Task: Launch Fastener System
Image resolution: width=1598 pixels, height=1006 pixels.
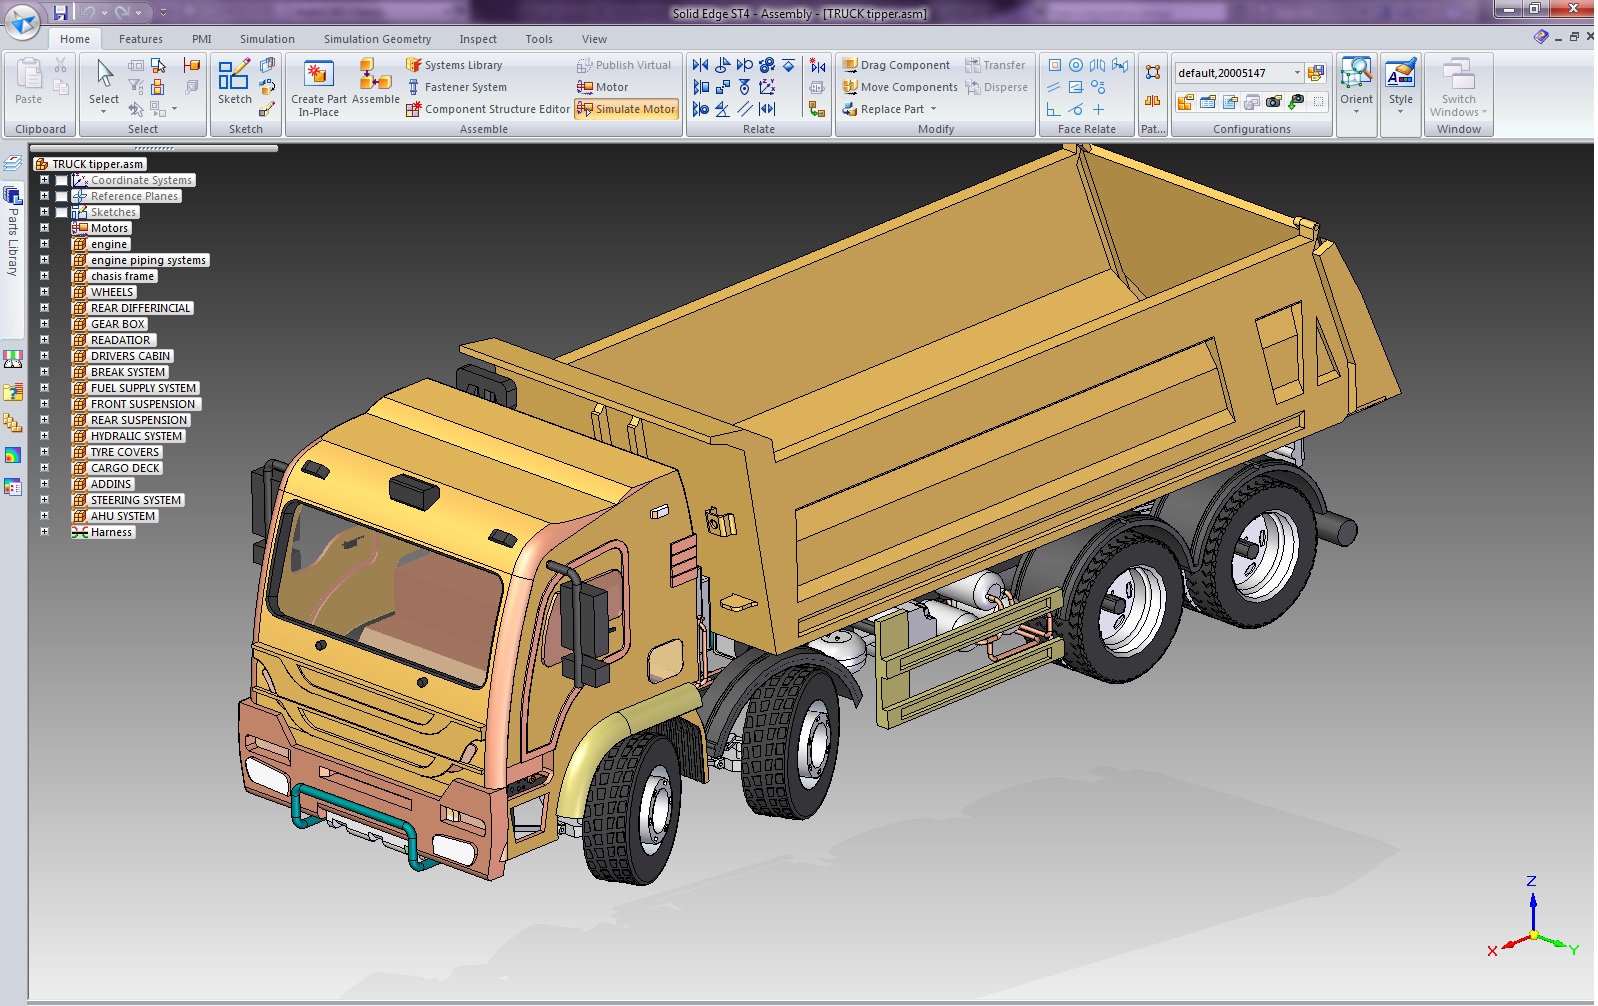Action: pos(456,87)
